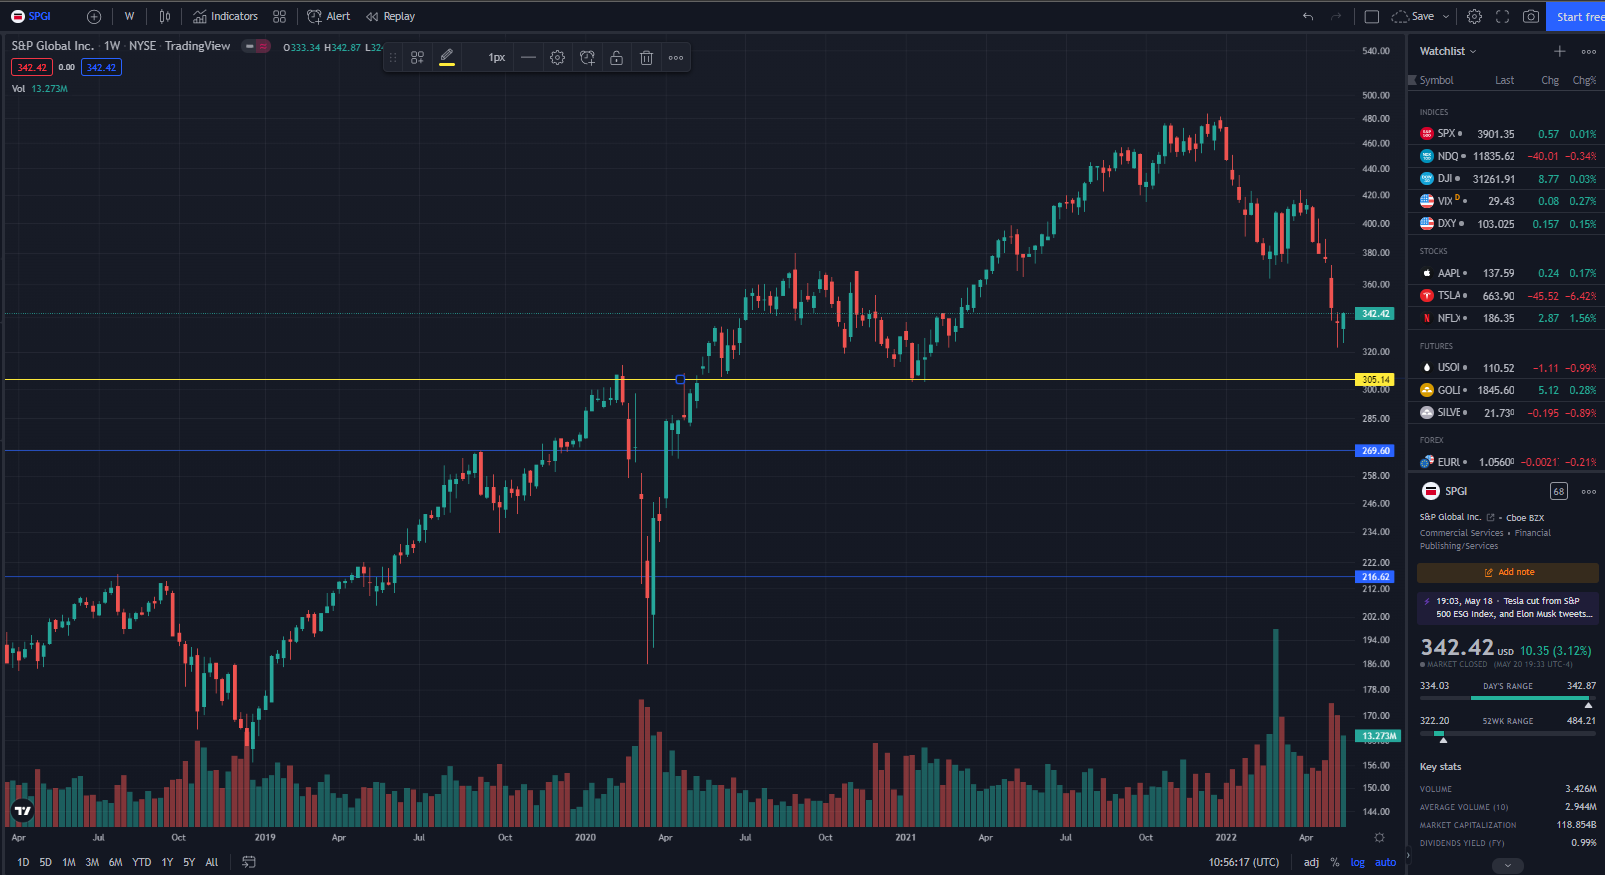Open the Save dropdown arrow
1605x875 pixels.
[x=1446, y=16]
